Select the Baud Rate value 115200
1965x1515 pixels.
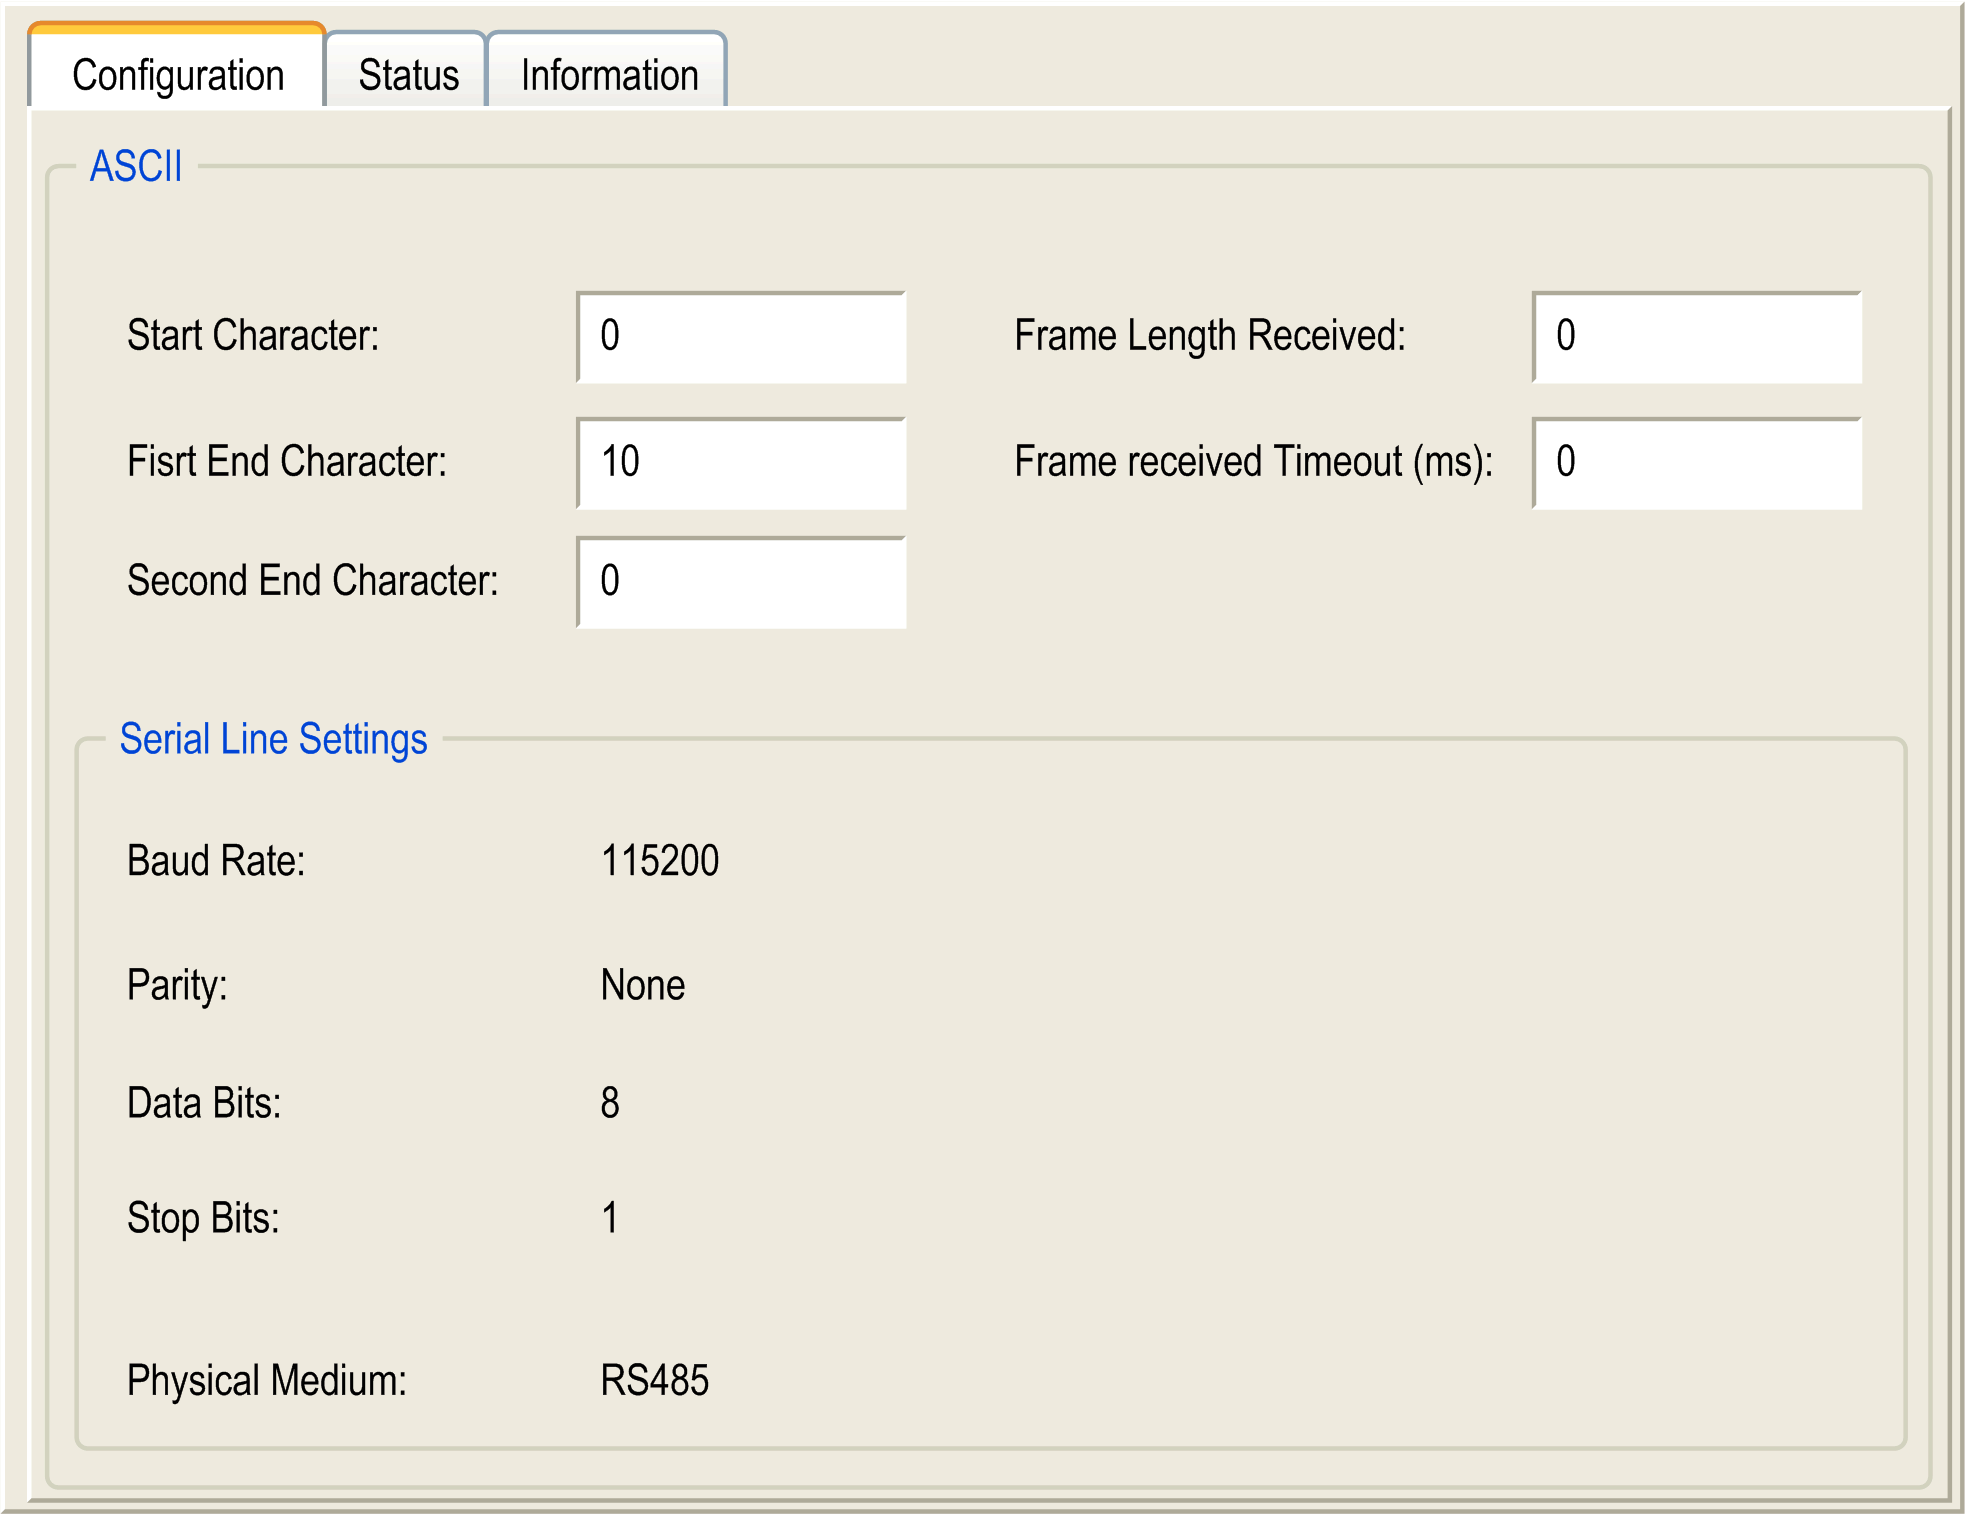[x=659, y=860]
